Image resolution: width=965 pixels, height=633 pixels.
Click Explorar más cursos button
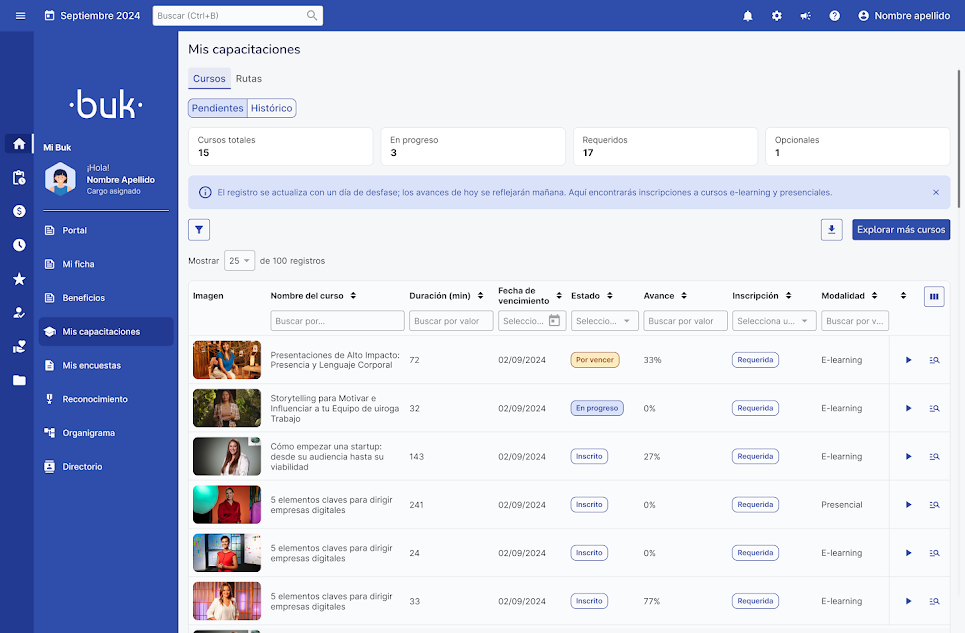[900, 230]
